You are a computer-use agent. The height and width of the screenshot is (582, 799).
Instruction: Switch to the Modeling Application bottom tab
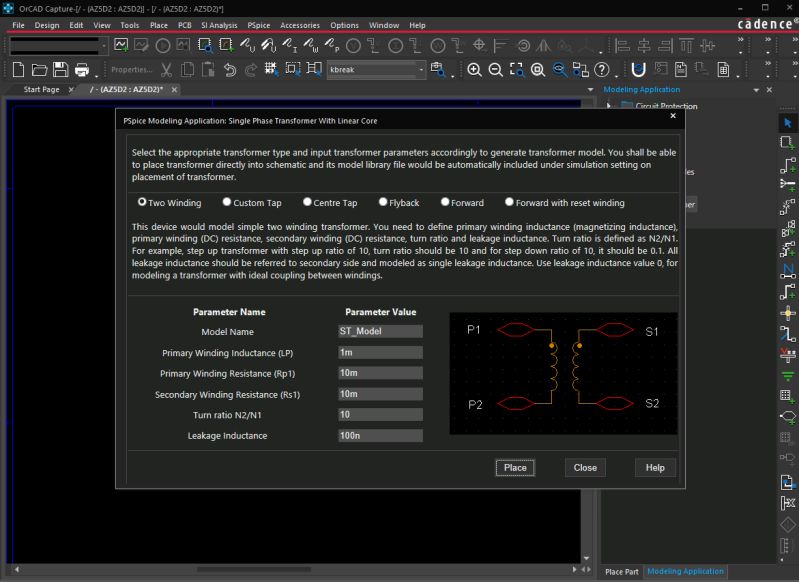[685, 571]
